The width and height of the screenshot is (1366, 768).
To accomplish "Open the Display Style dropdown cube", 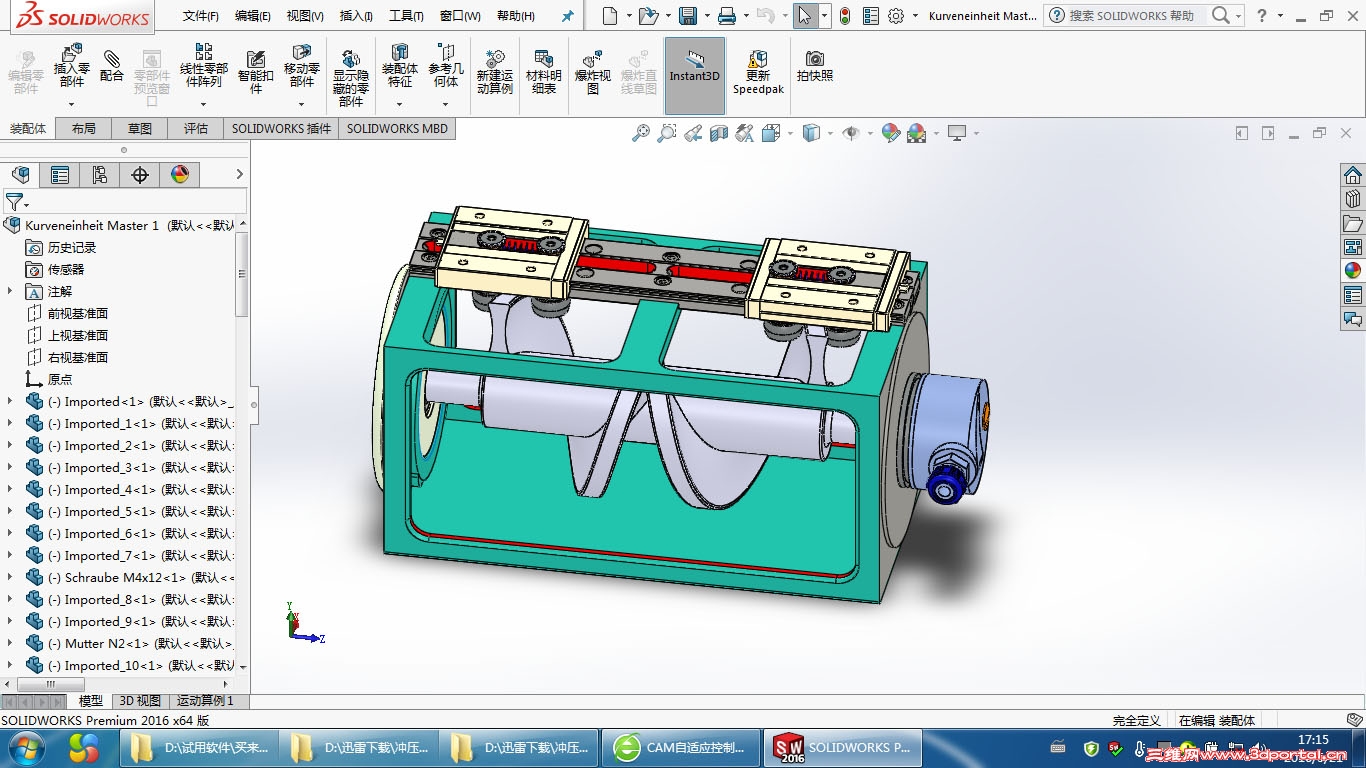I will (811, 133).
